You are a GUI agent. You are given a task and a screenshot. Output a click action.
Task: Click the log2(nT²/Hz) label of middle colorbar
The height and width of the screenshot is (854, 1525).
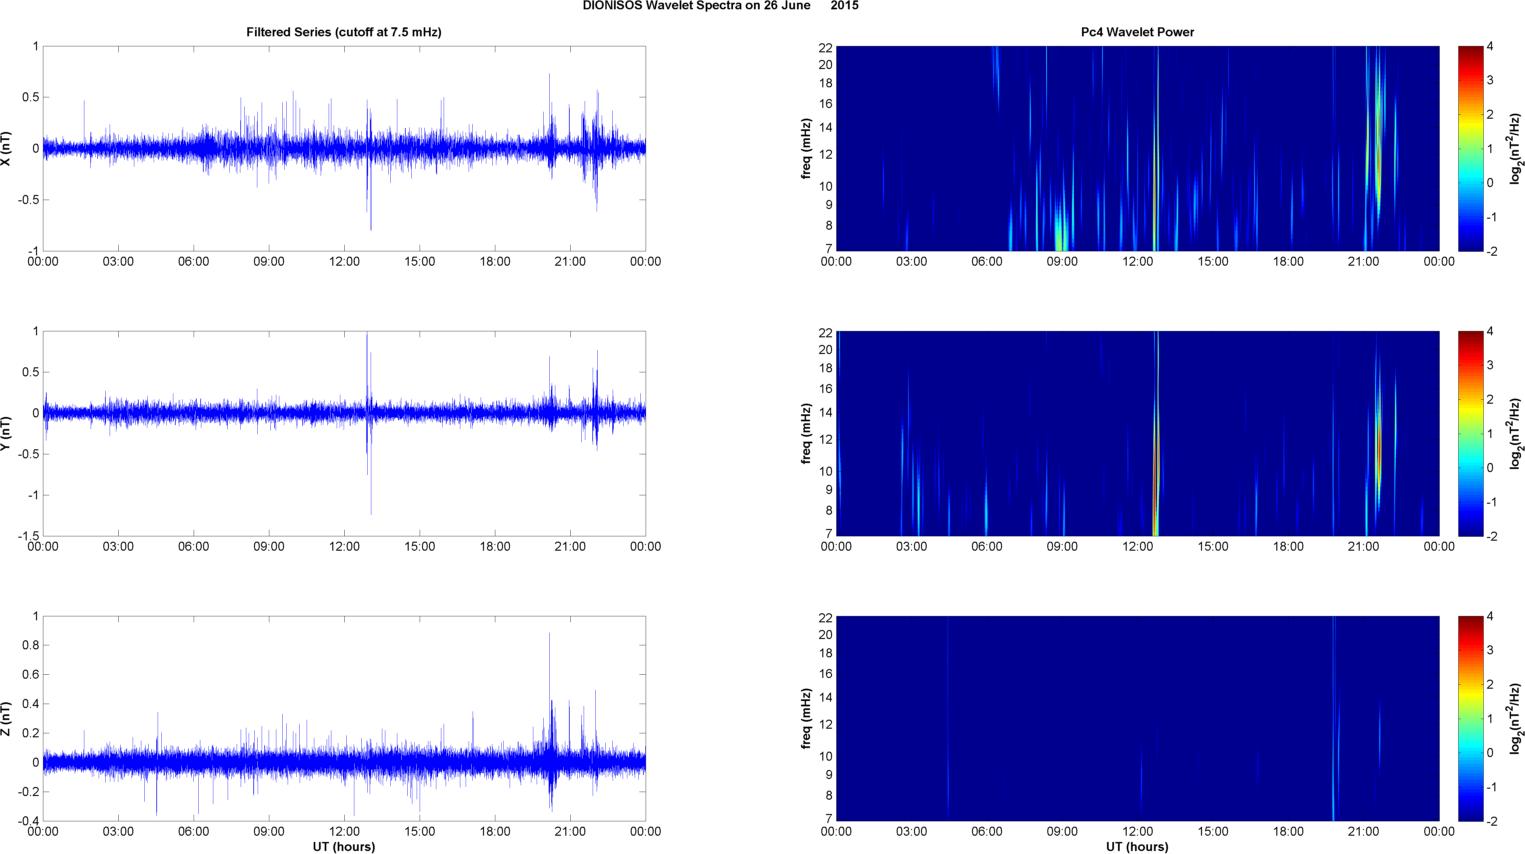(1516, 433)
